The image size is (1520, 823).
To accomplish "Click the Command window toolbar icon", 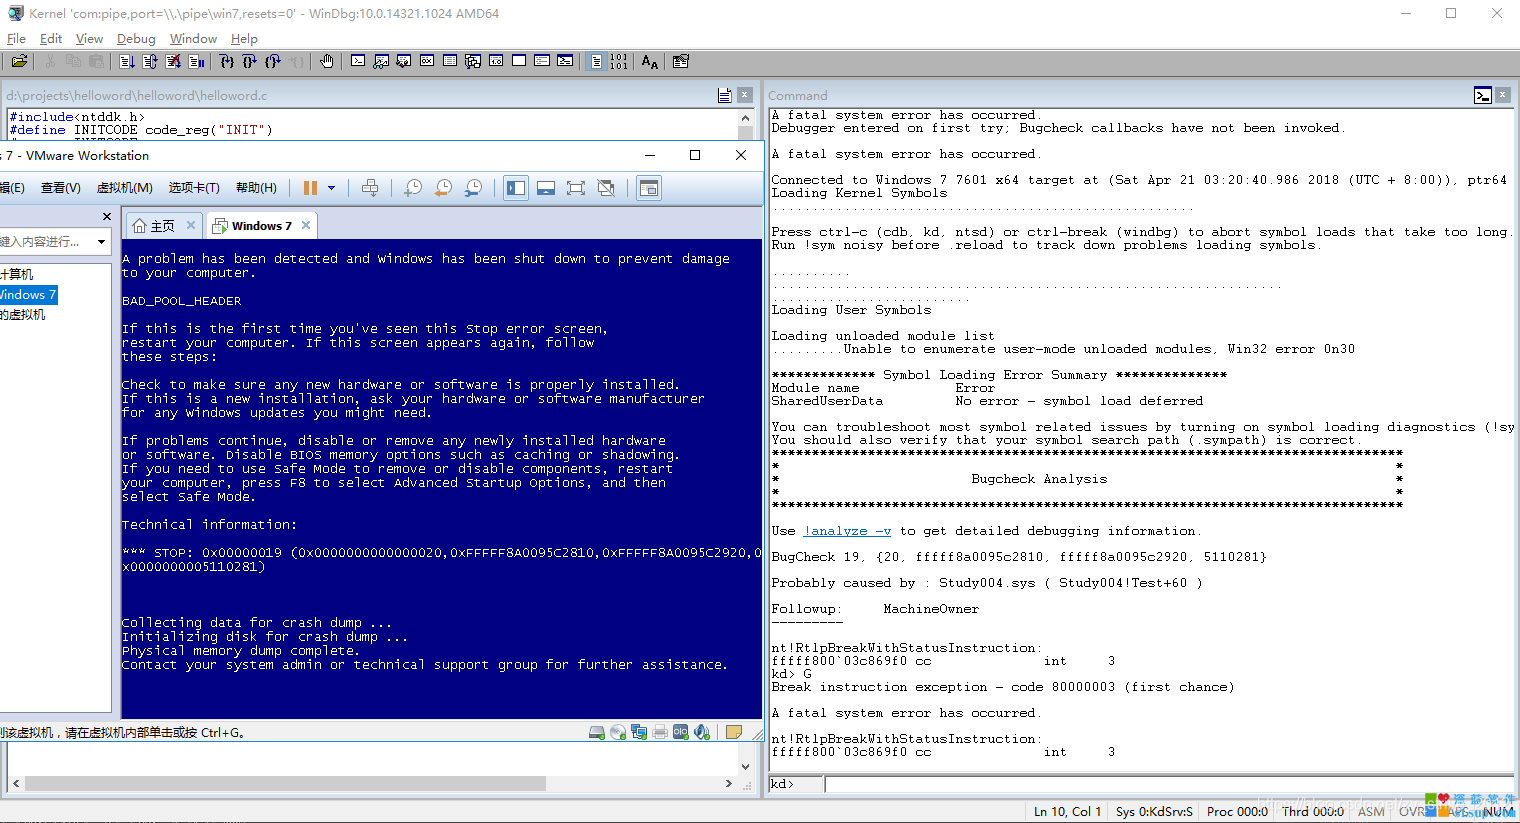I will [x=1483, y=96].
